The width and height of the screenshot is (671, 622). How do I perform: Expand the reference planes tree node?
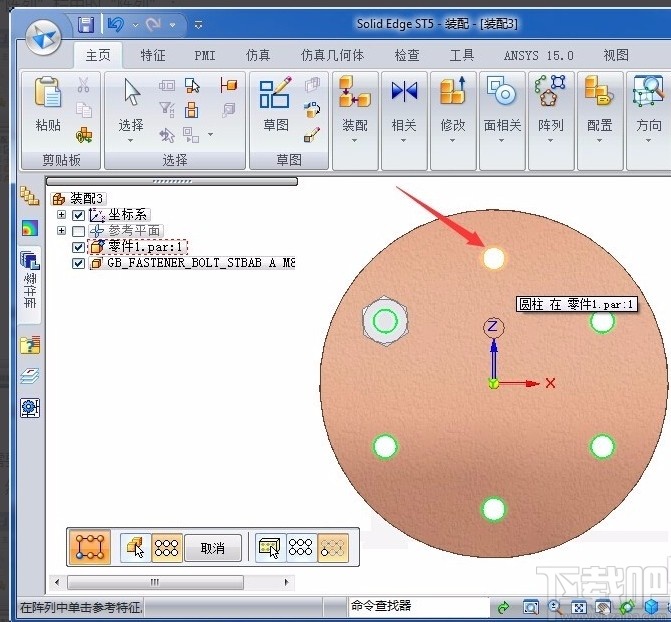(x=61, y=230)
